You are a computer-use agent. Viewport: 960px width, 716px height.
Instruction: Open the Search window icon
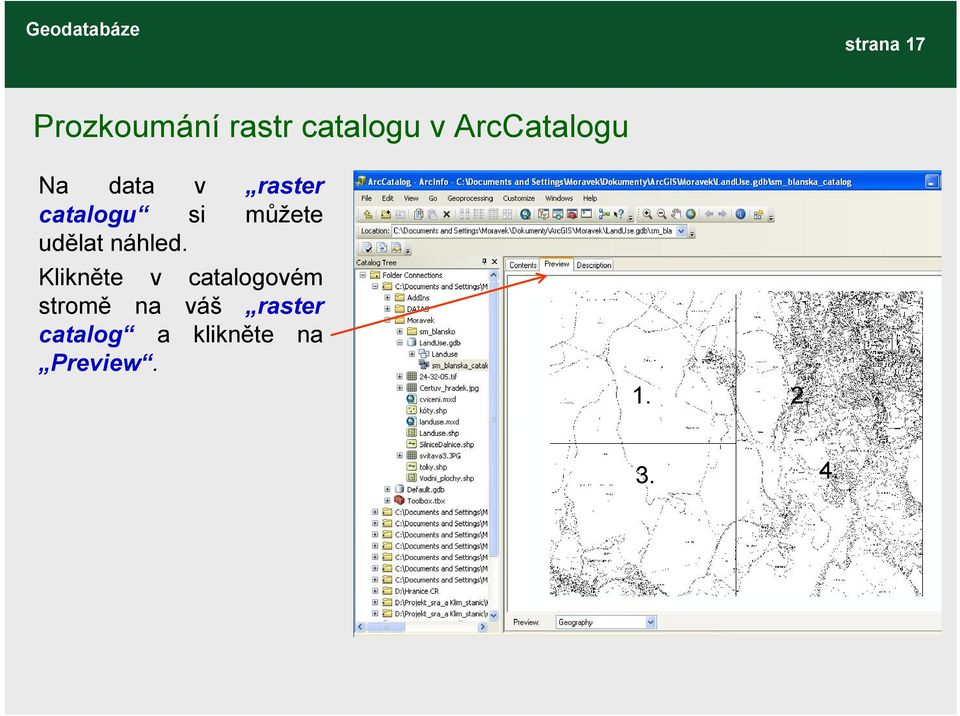click(x=558, y=214)
